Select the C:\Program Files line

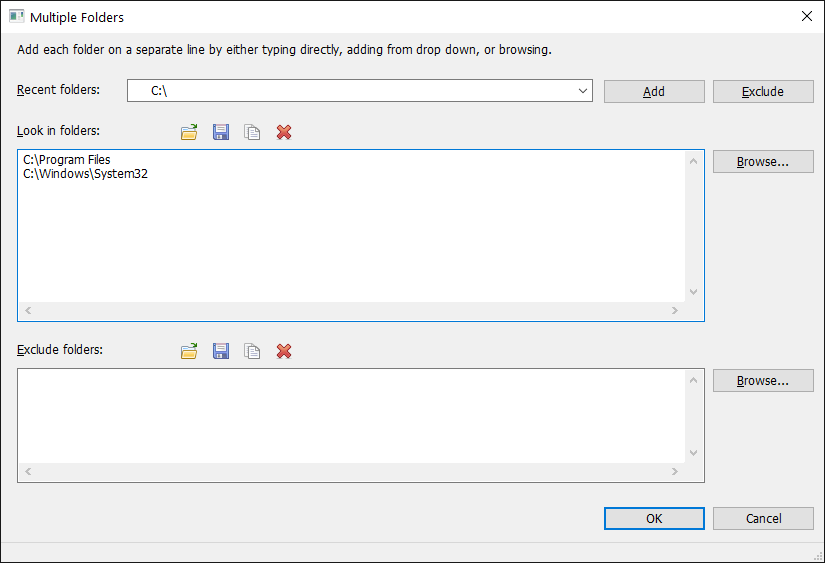[67, 159]
